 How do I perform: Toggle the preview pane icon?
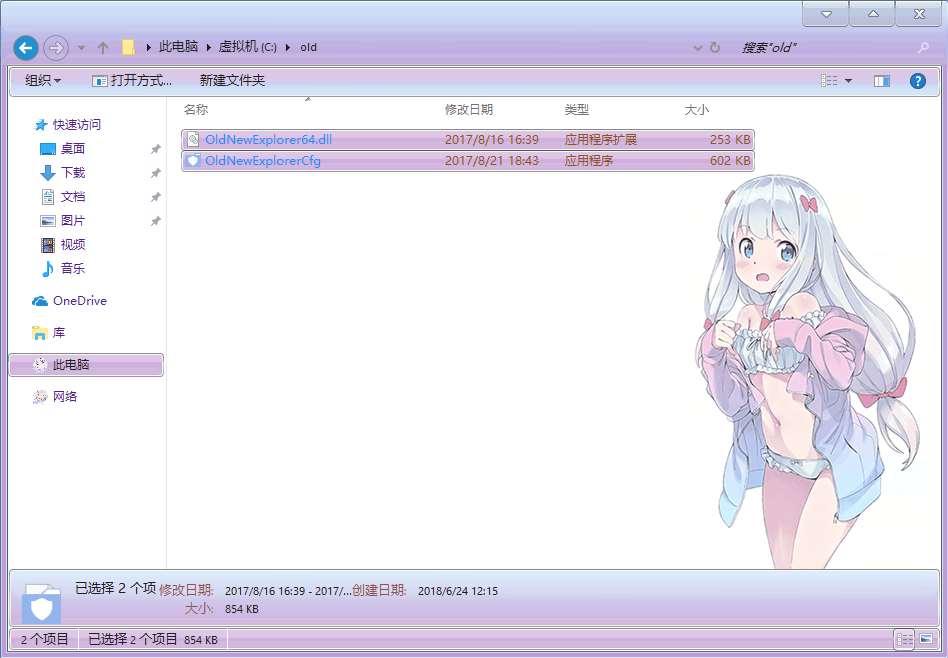(x=881, y=80)
